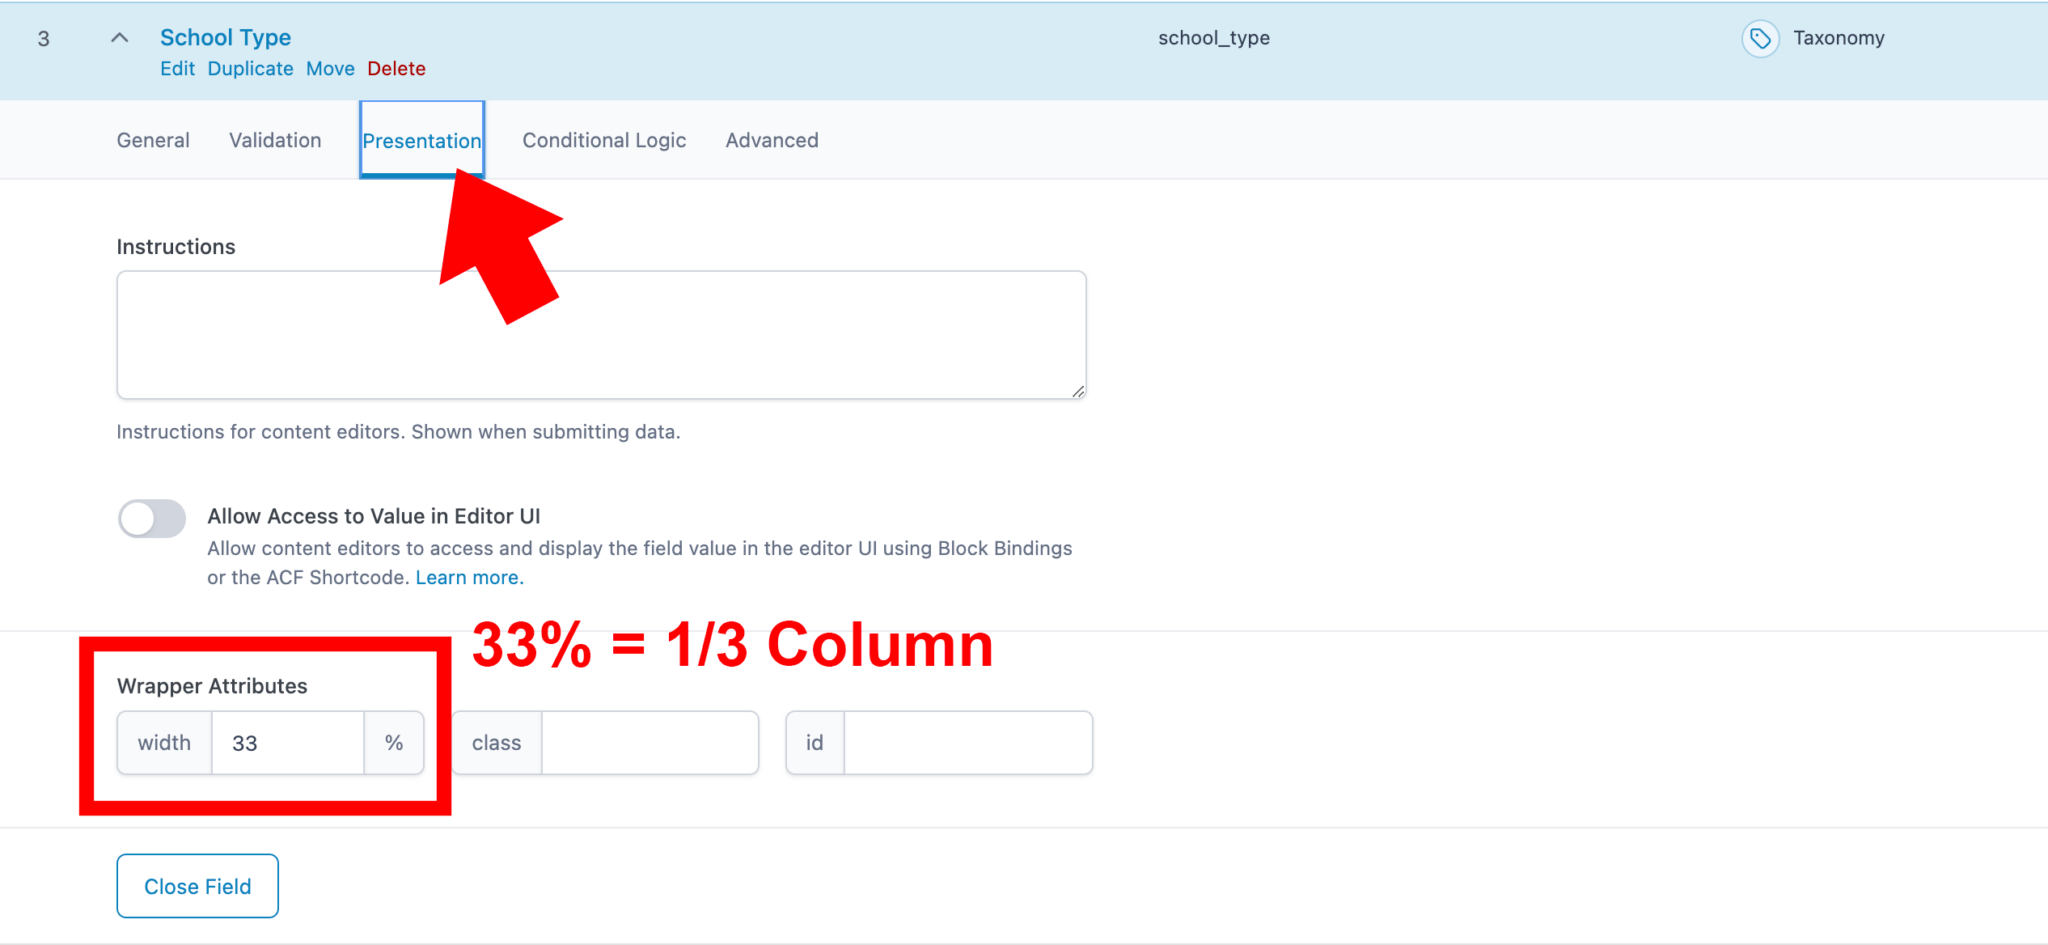Click the Edit link for School Type

click(178, 68)
